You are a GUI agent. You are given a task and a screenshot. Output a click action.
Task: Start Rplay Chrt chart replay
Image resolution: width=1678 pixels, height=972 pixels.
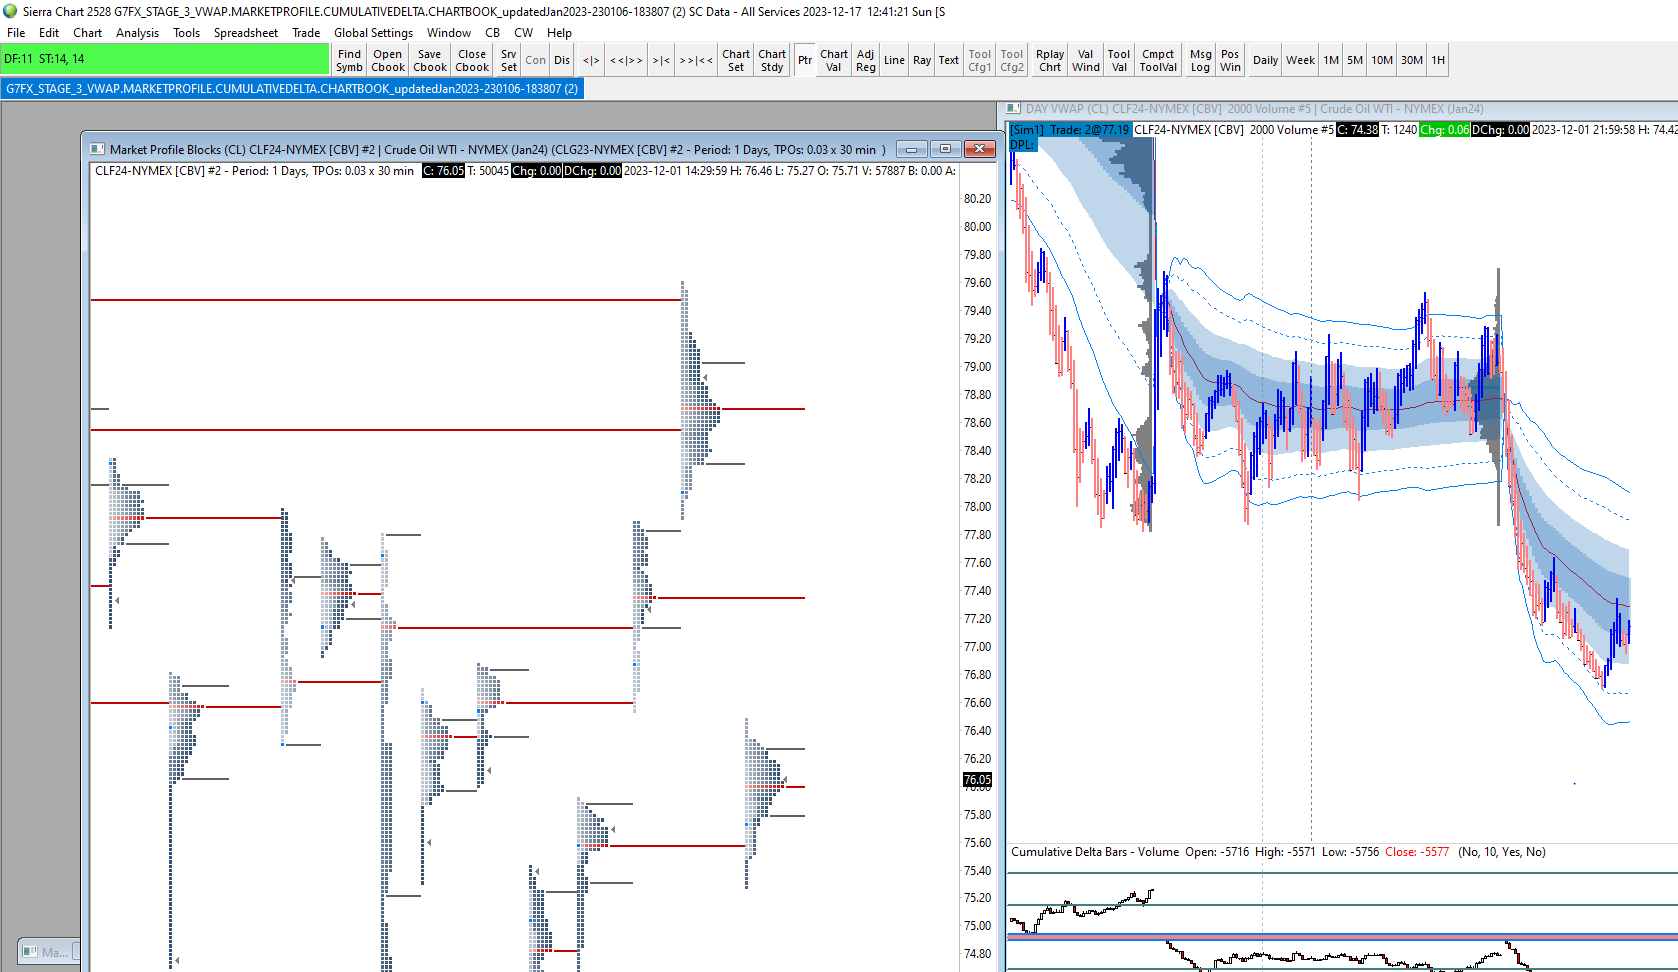click(x=1050, y=61)
